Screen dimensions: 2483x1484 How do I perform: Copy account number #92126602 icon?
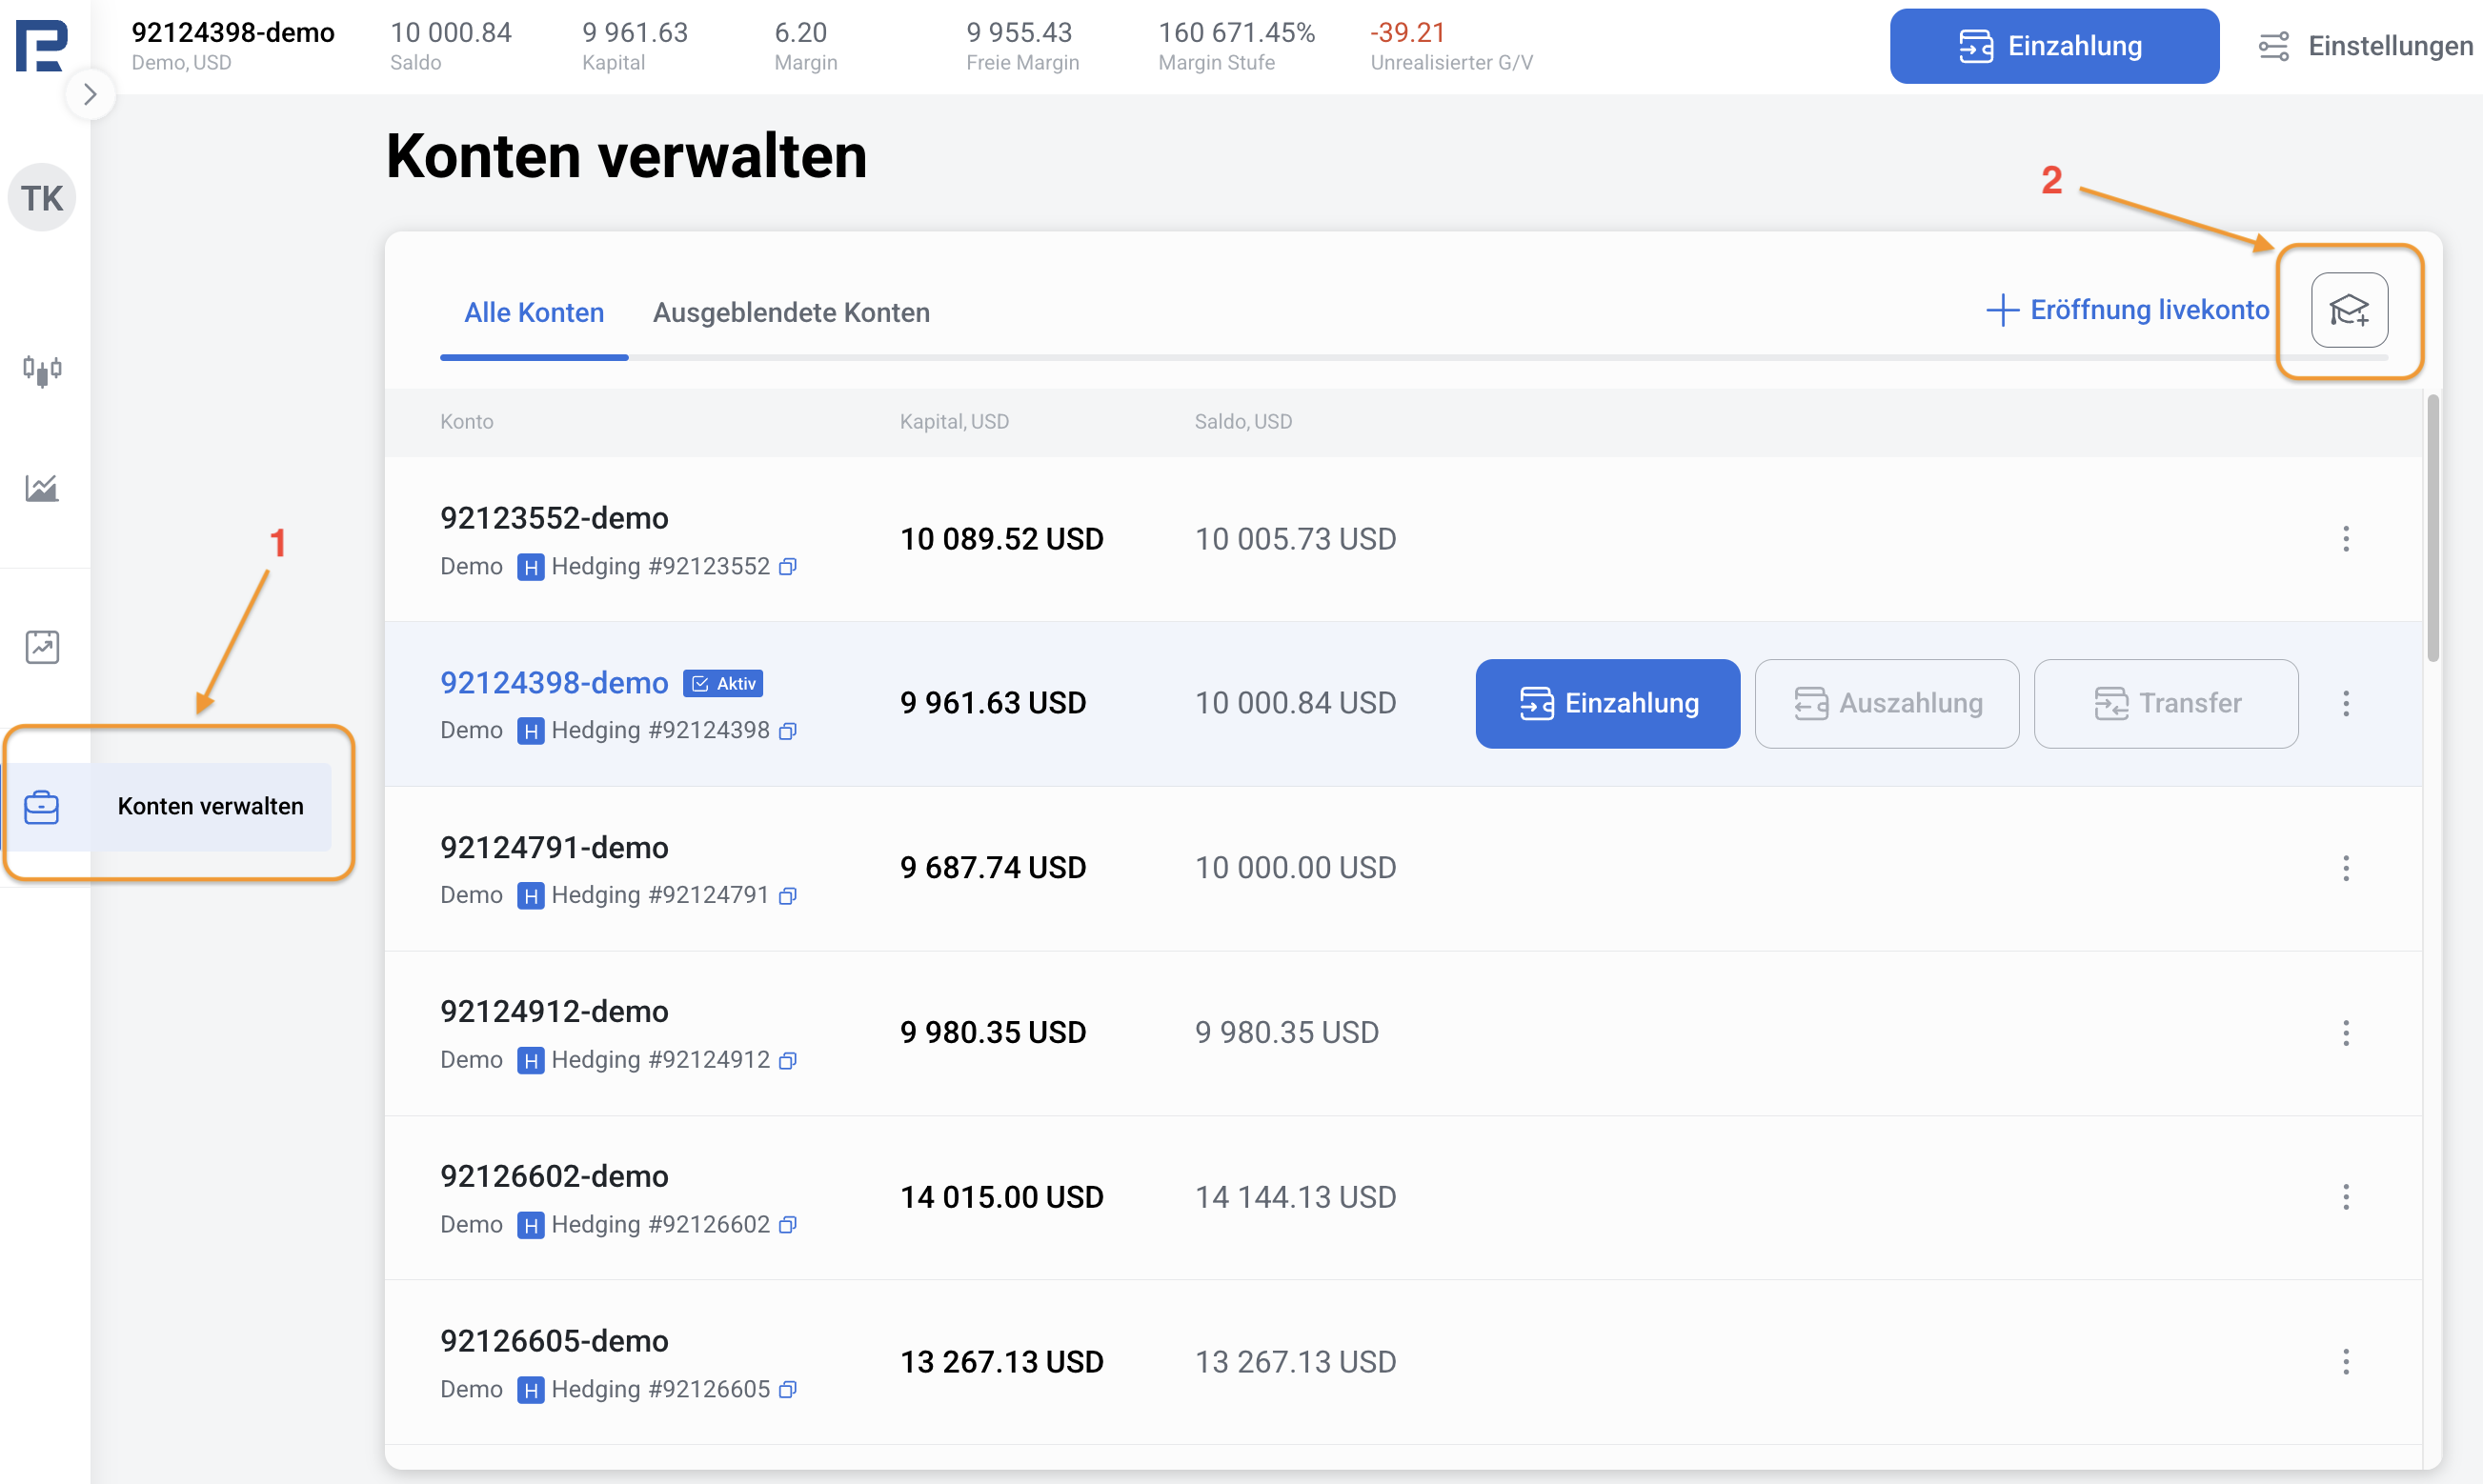pos(788,1225)
